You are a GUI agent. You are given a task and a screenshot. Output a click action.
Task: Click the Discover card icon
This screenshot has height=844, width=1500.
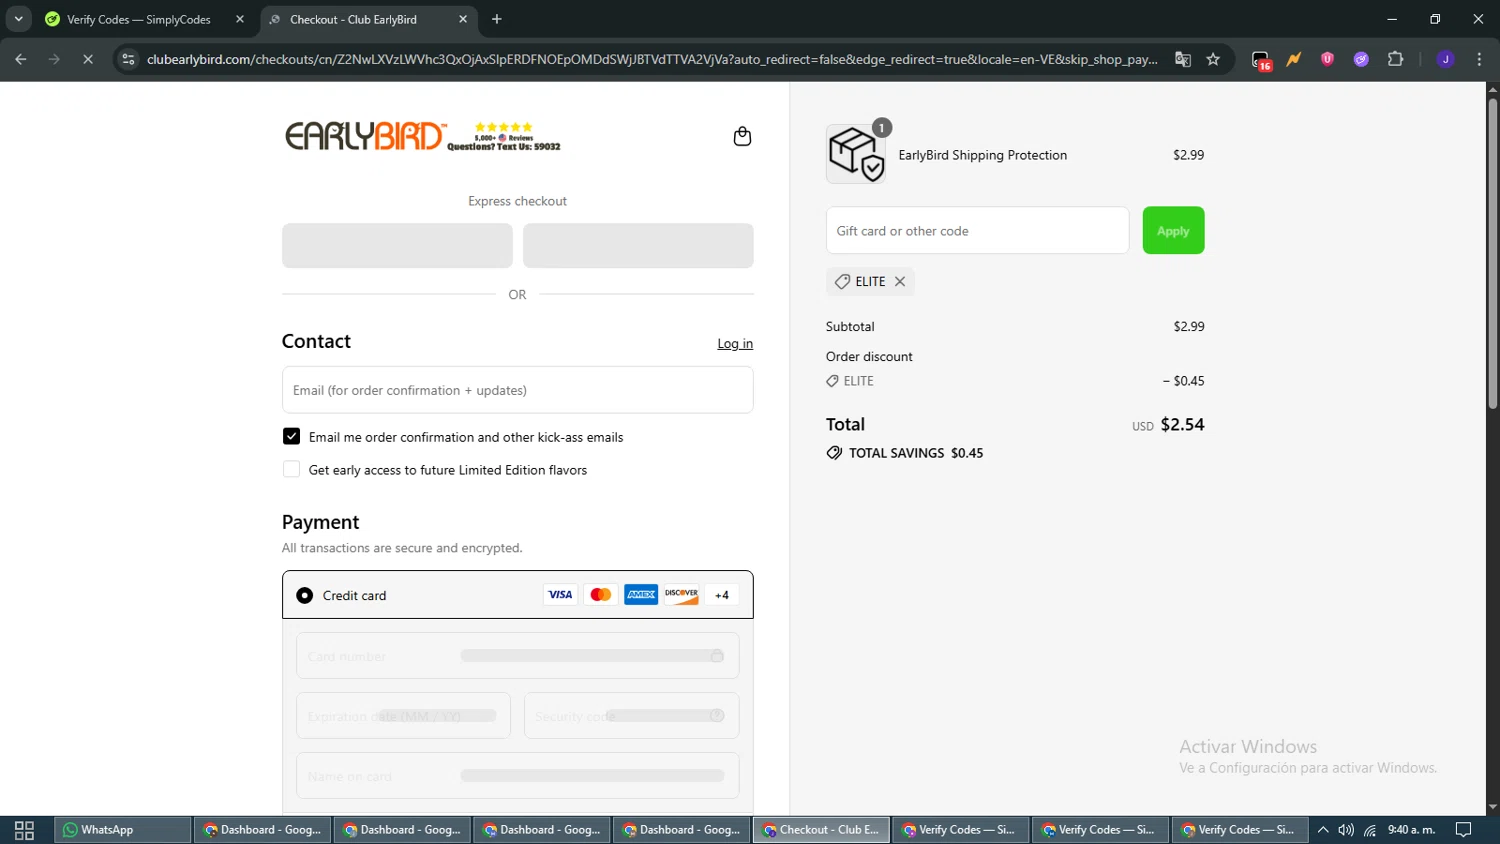682,595
